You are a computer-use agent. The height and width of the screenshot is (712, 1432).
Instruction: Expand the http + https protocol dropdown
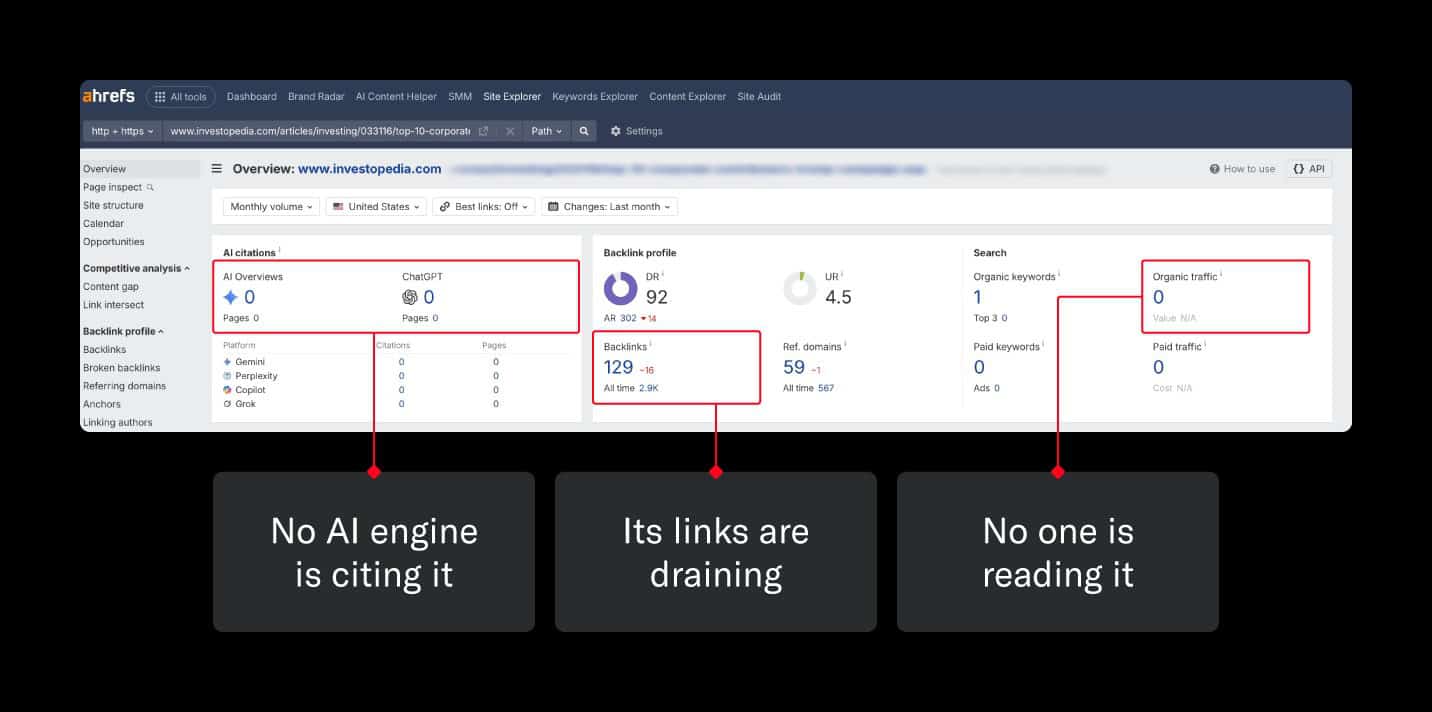(123, 131)
